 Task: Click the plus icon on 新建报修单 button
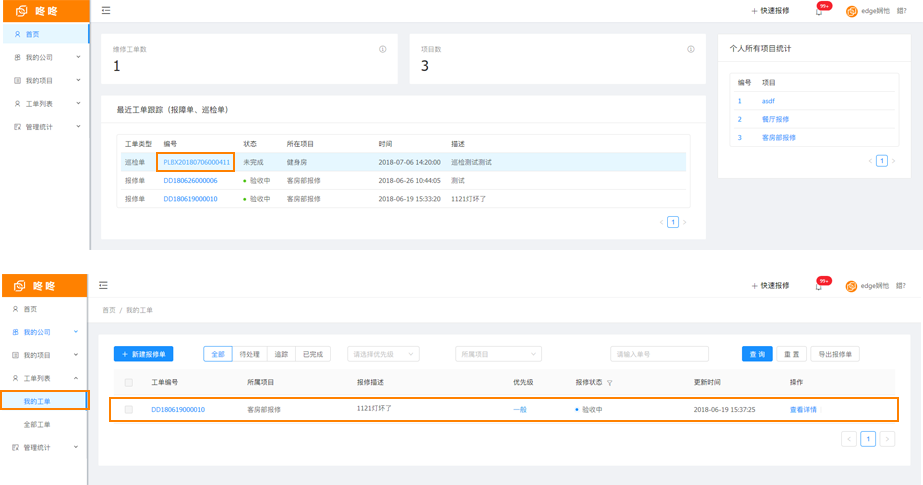124,354
